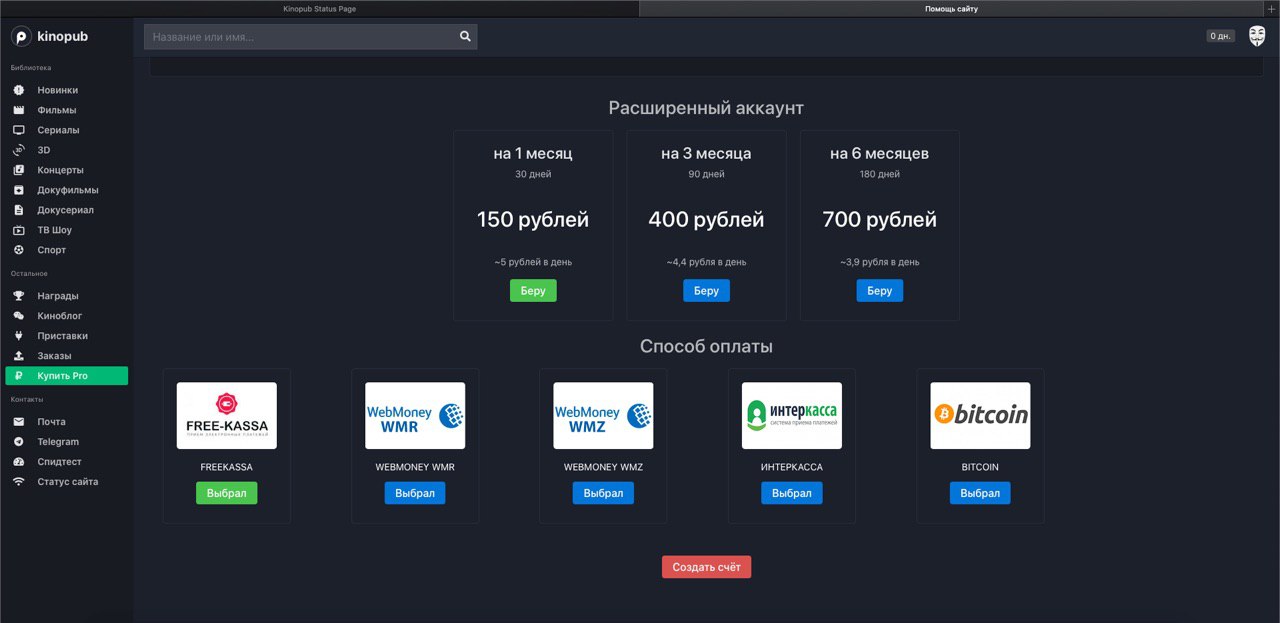Click the Статус сайта wifi icon
The image size is (1280, 623).
(x=18, y=482)
